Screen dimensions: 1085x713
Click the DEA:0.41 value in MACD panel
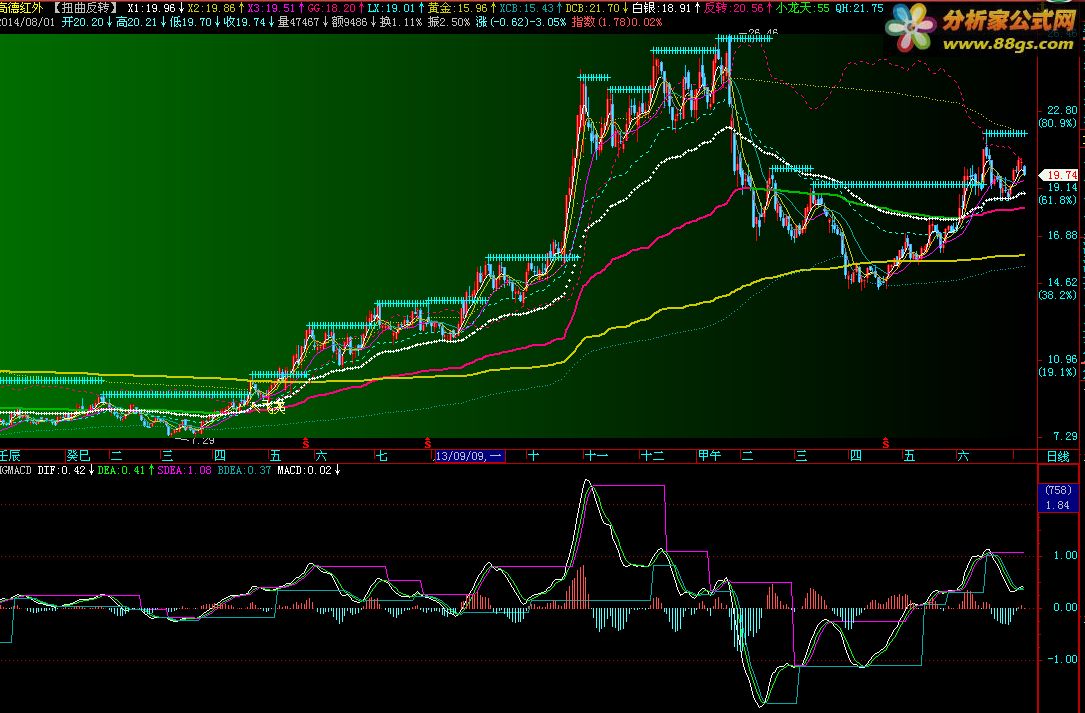[121, 470]
